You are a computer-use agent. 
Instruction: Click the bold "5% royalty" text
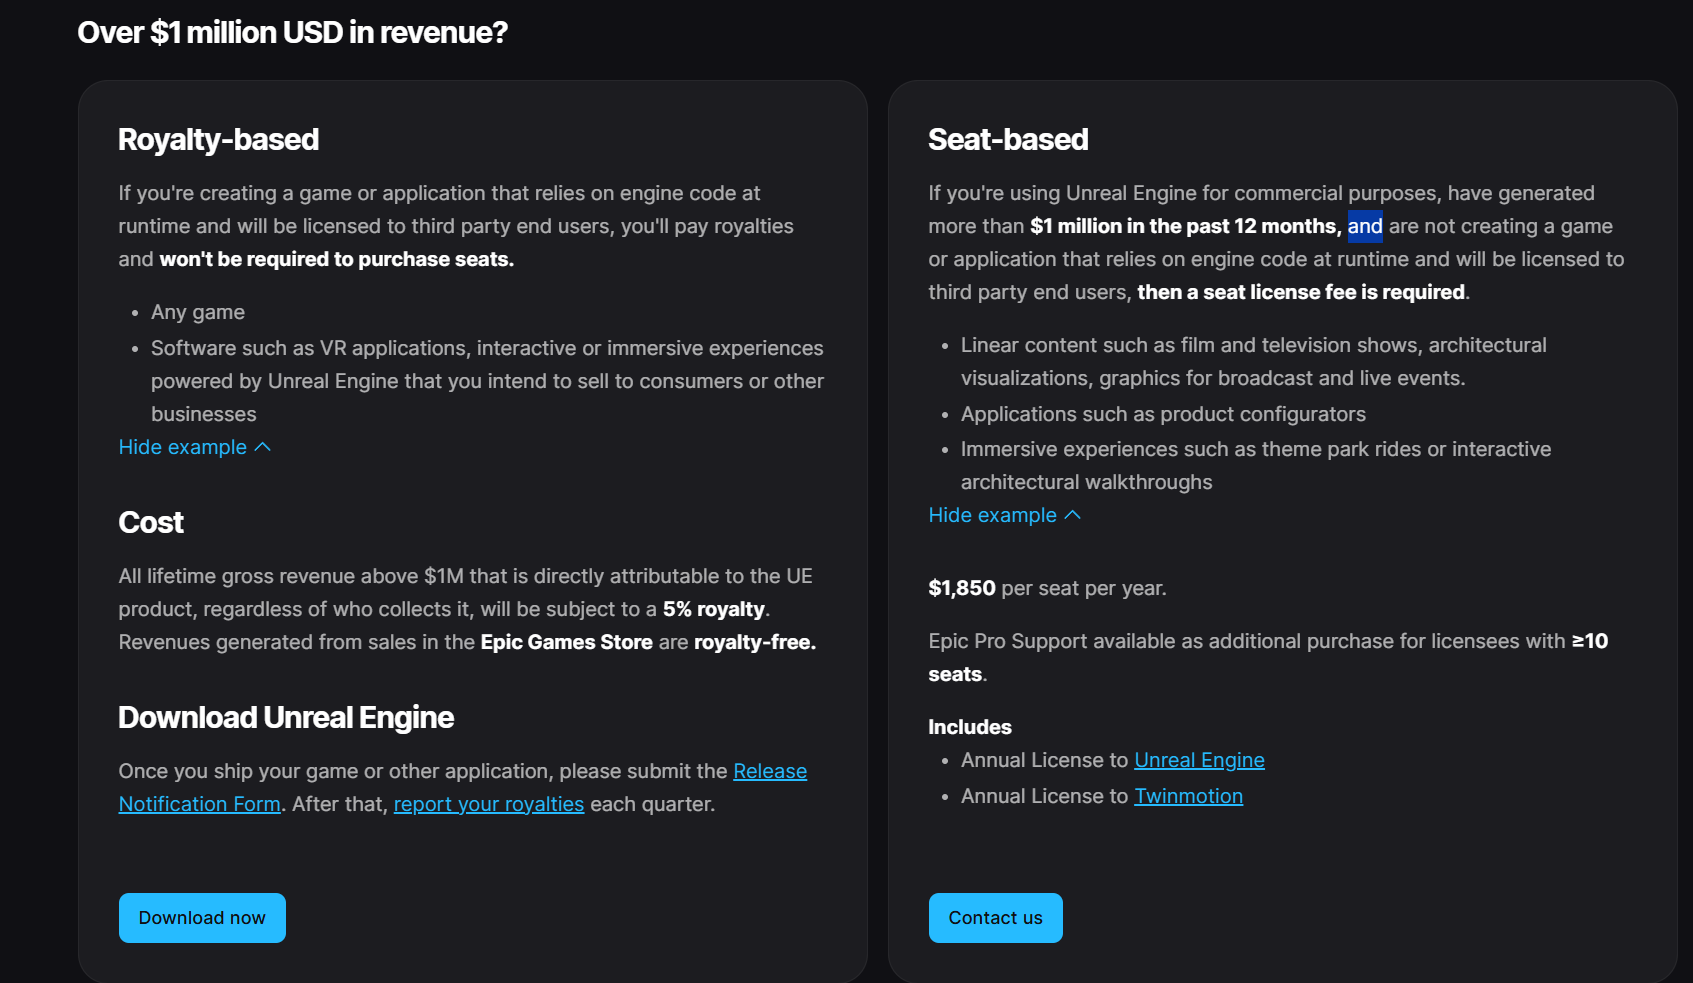[713, 609]
